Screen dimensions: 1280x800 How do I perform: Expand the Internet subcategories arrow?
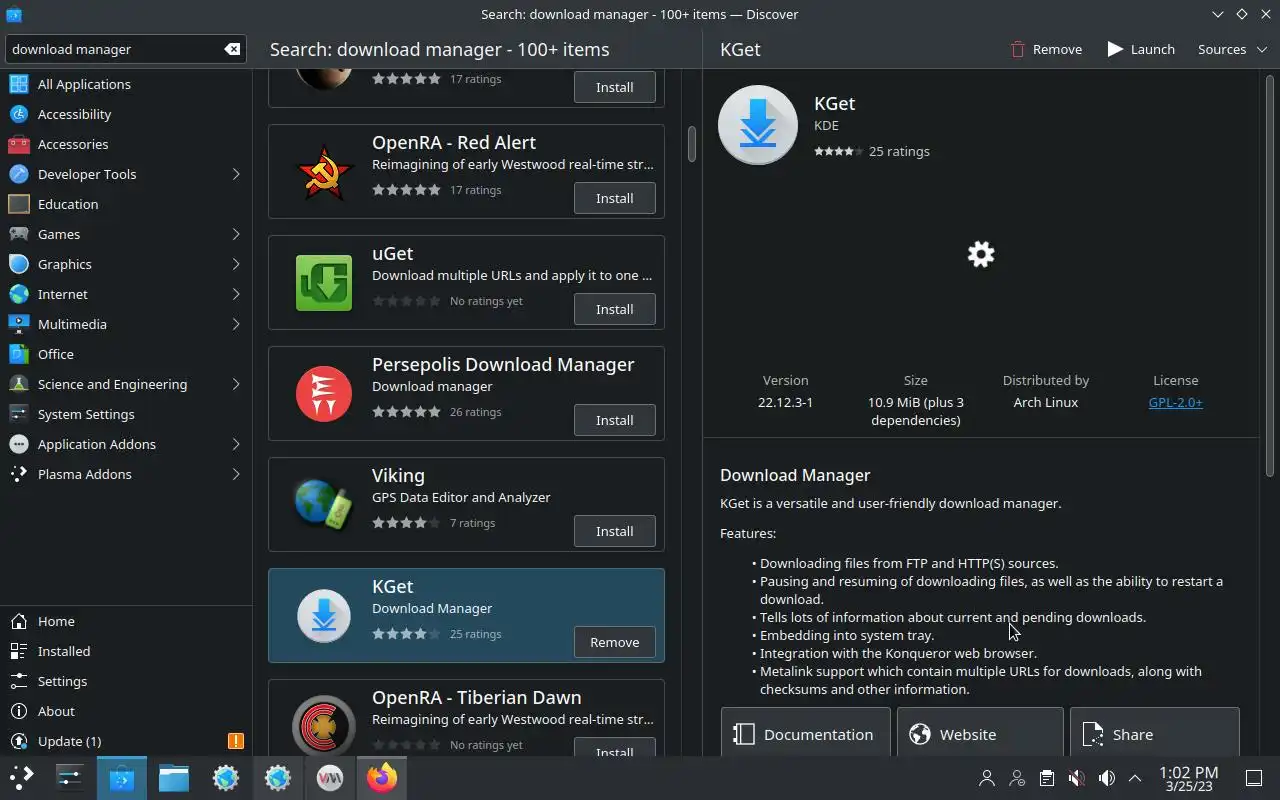[236, 294]
